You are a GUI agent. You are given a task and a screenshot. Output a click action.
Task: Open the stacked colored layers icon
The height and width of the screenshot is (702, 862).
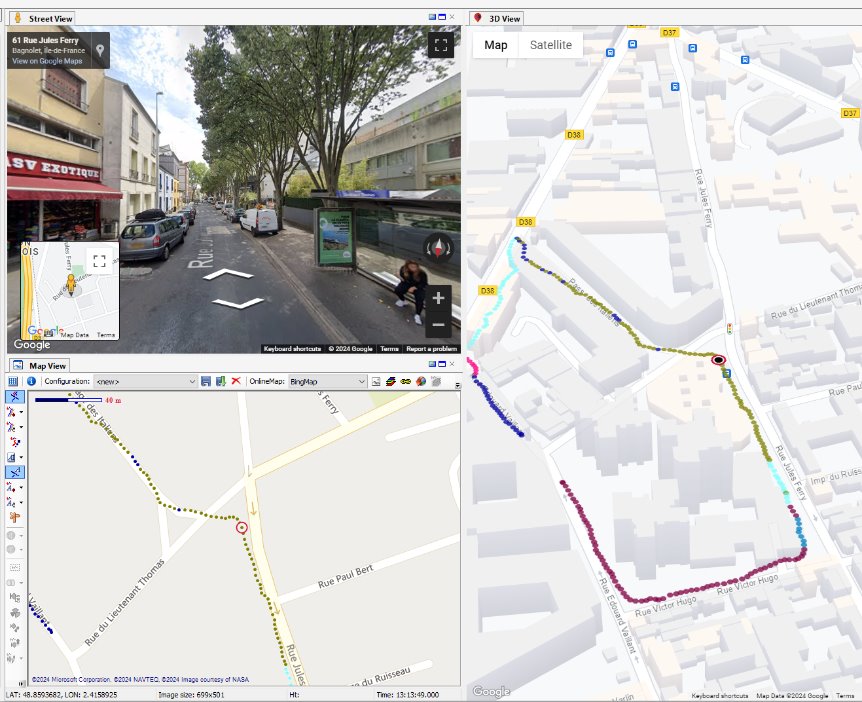(x=391, y=382)
